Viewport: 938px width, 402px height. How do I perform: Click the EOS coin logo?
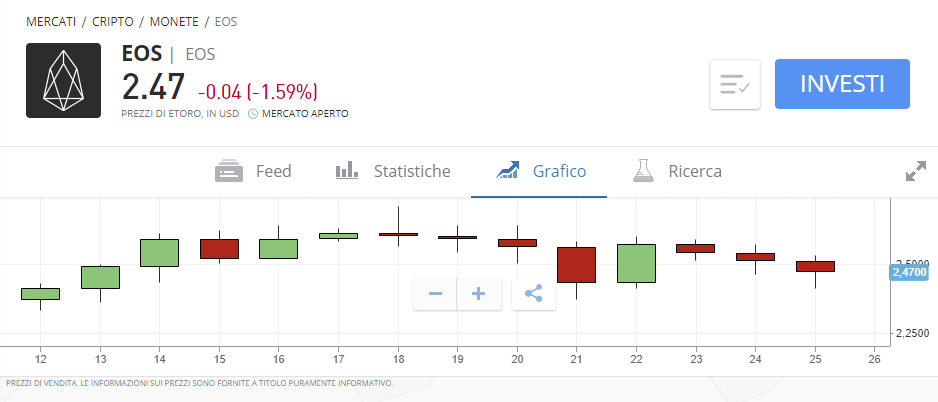tap(63, 80)
